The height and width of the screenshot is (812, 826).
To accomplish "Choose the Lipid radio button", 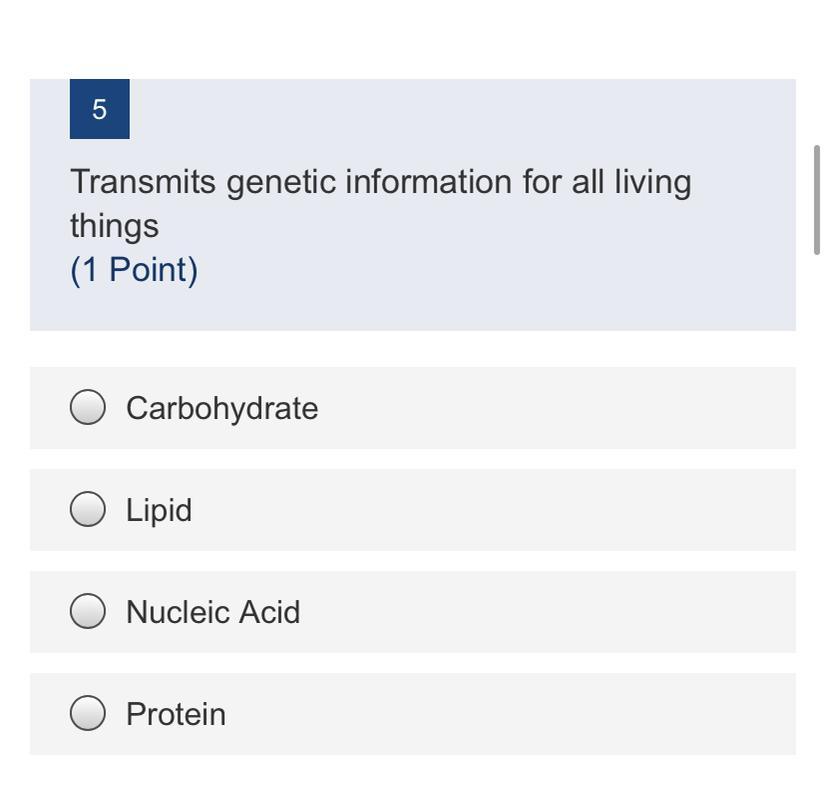I will 88,510.
